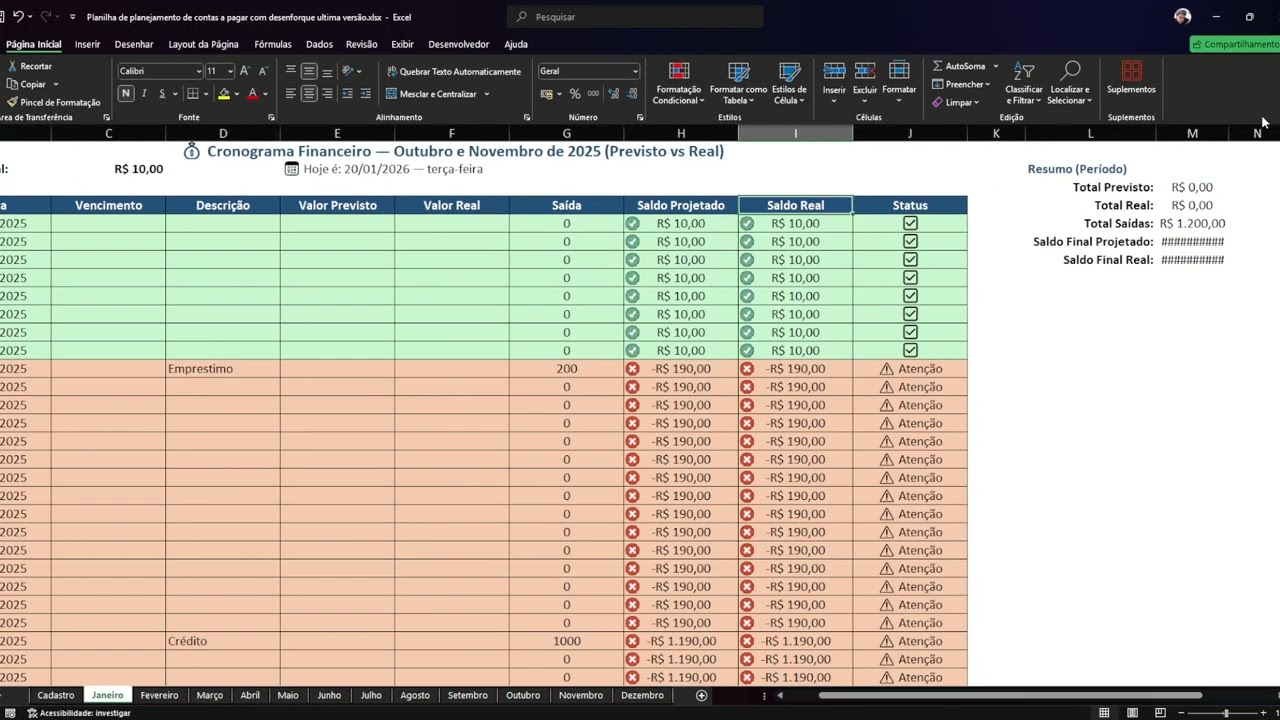Screen dimensions: 1280x720
Task: Click the Undo icon in title bar
Action: (18, 17)
